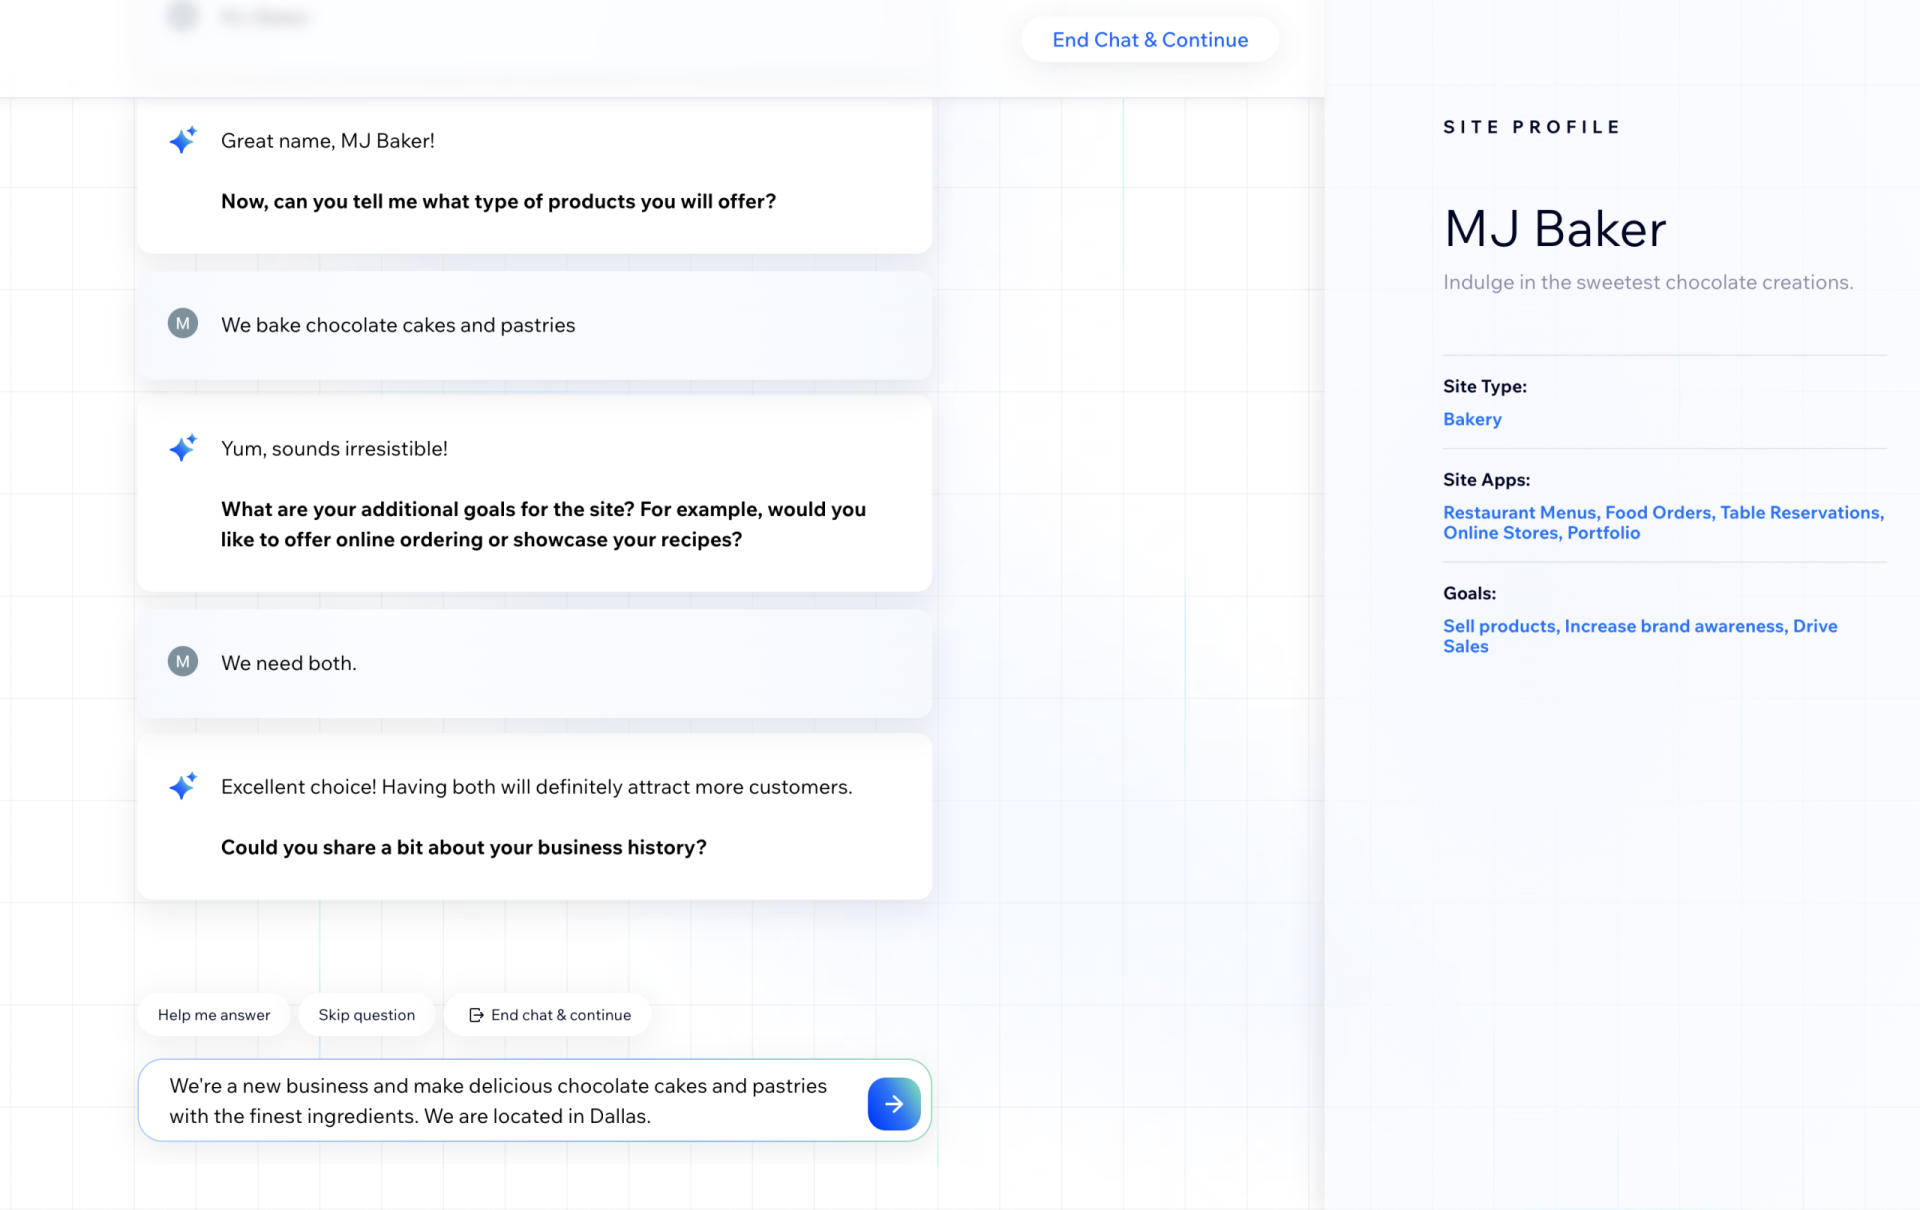
Task: Click sparkle icon beside 'Excellent choice!' message
Action: click(183, 786)
